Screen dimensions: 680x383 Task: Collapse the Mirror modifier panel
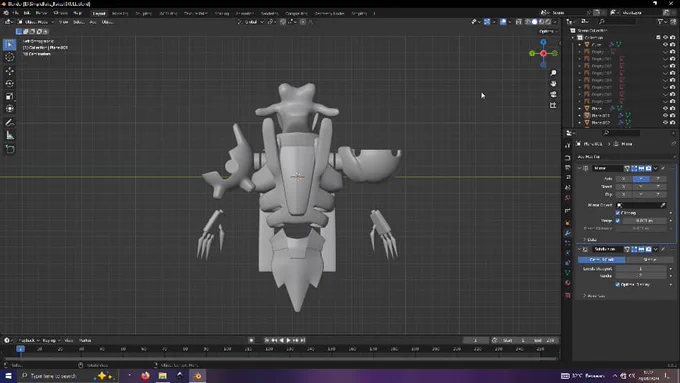(579, 168)
